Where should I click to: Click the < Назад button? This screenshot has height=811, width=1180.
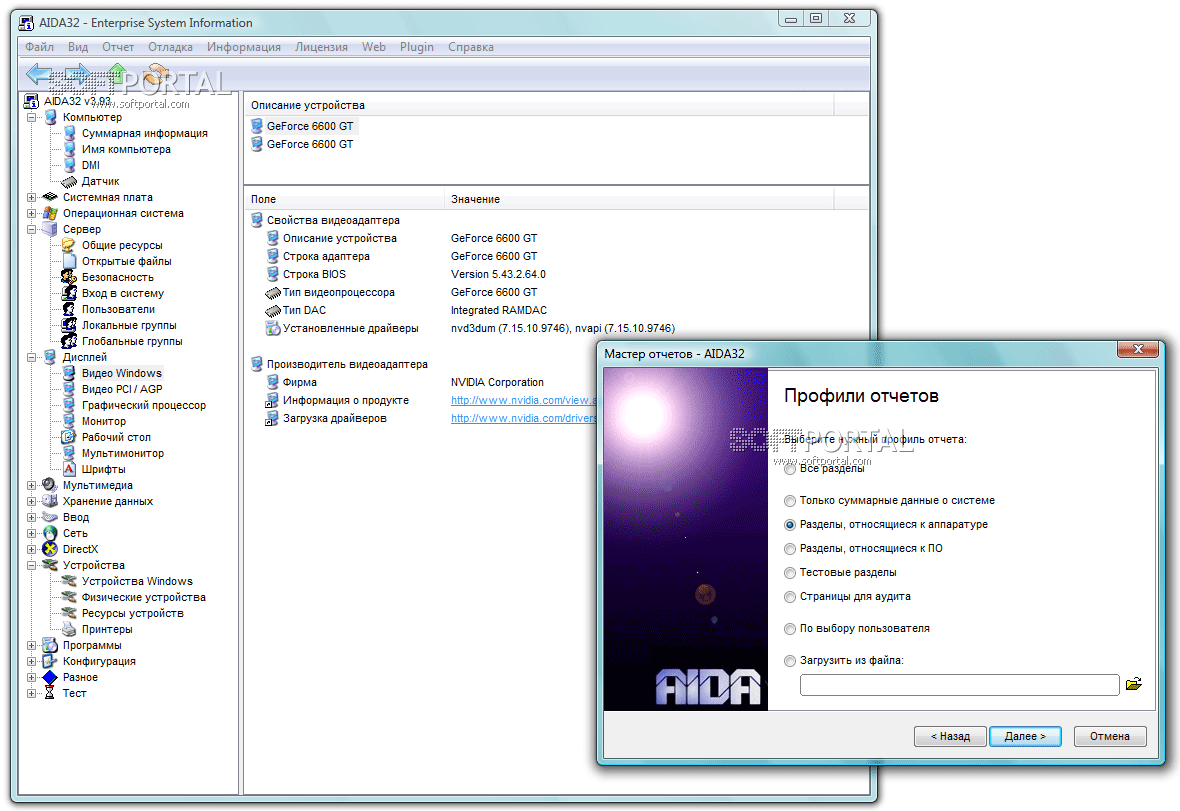(950, 736)
